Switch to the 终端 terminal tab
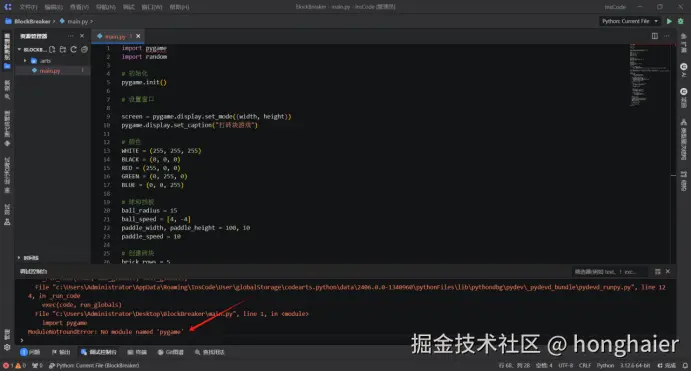The width and height of the screenshot is (692, 371). (x=137, y=352)
